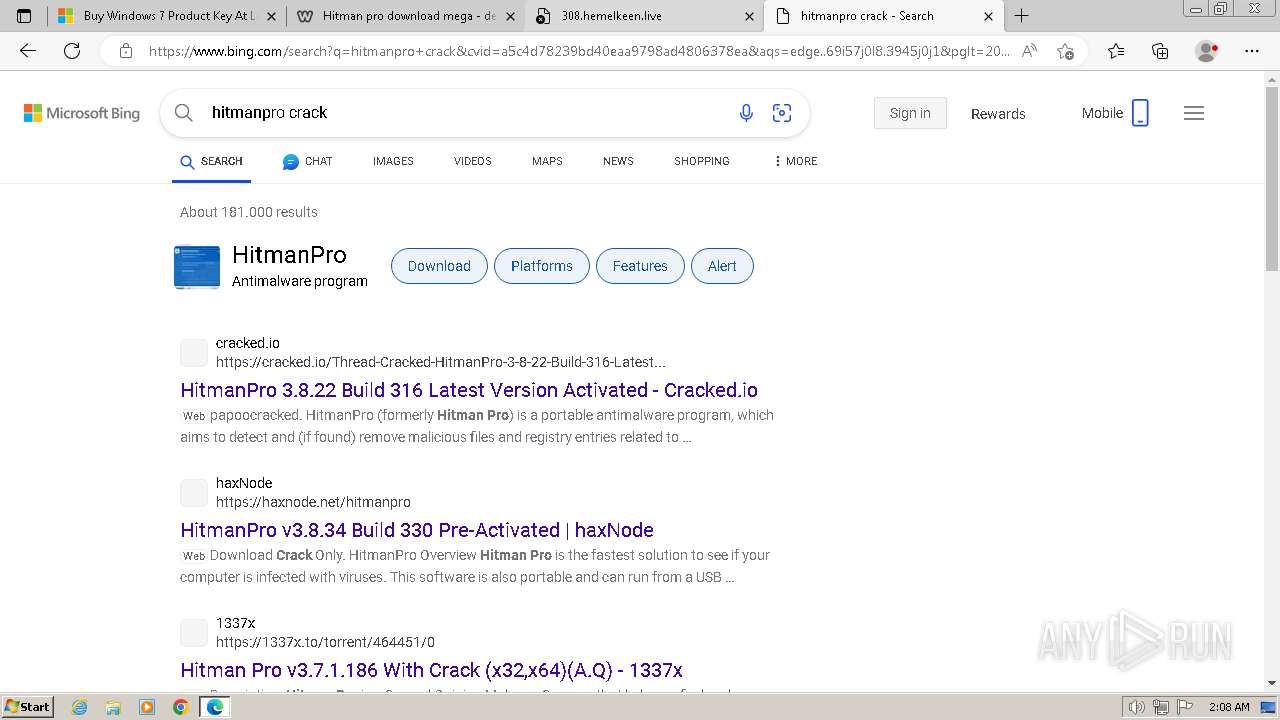View site information lock icon
1280x720 pixels.
click(125, 51)
